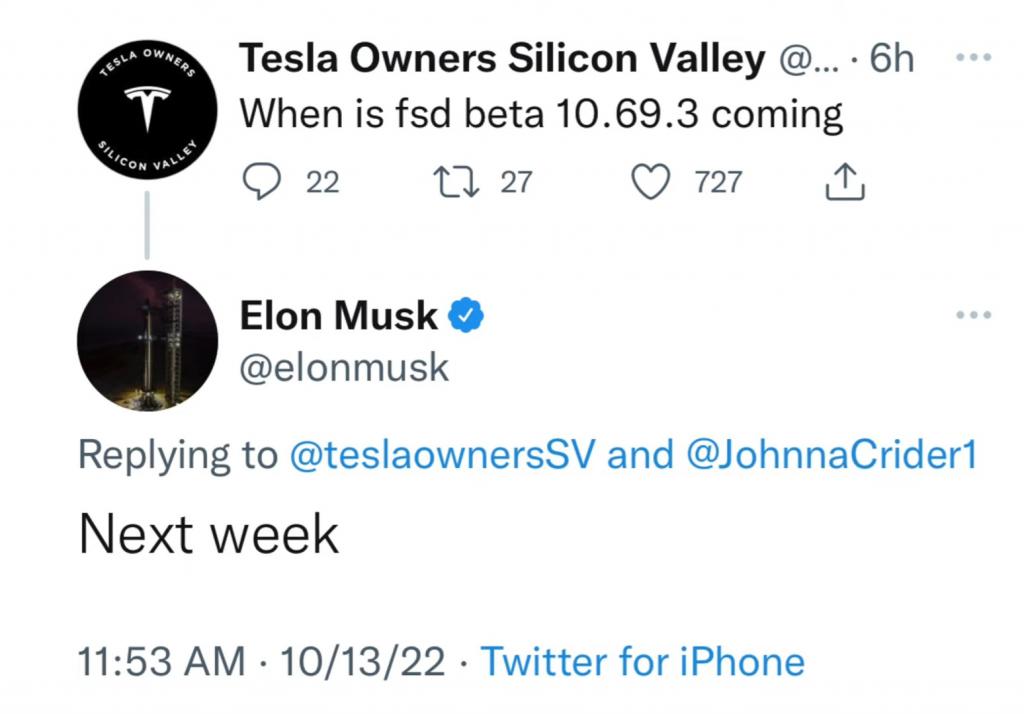Screen dimensions: 1024x714
Task: Click the blue verified checkmark badge
Action: 466,315
